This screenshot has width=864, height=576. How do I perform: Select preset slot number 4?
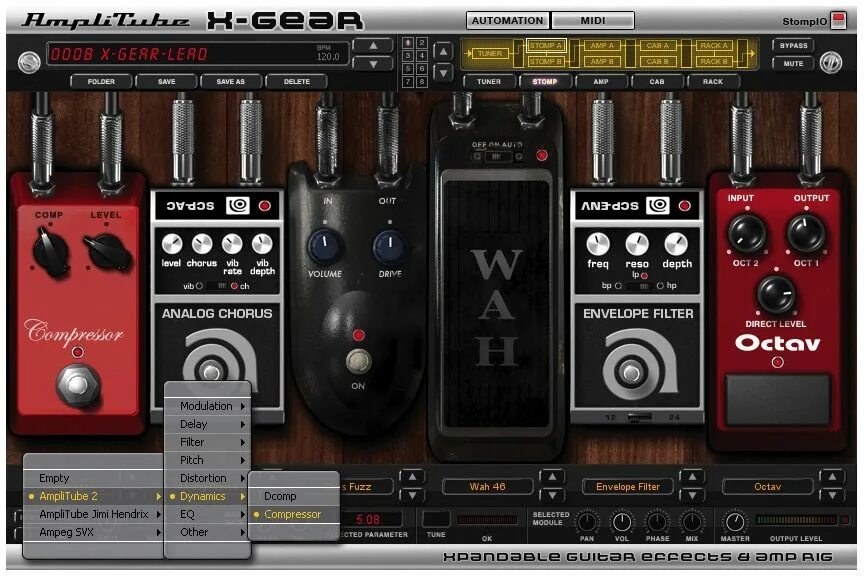coord(422,56)
